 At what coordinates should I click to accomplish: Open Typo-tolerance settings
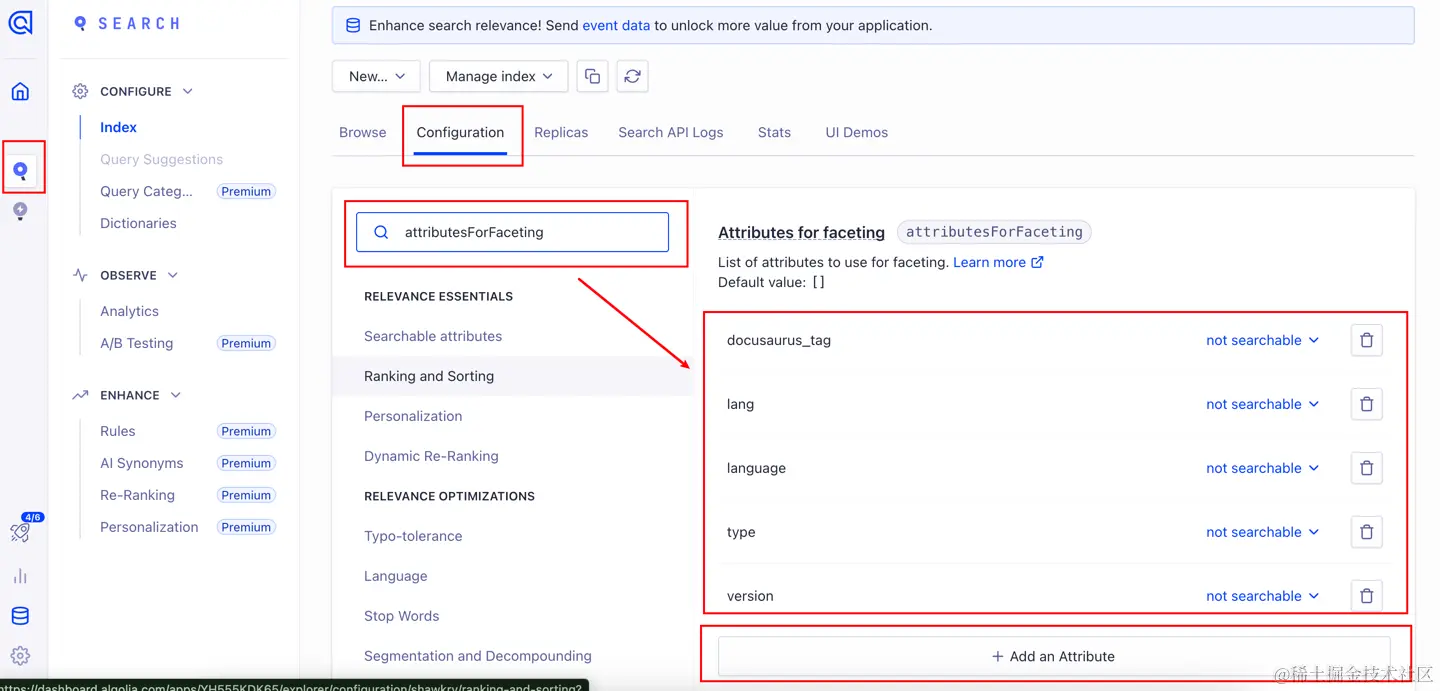[x=413, y=536]
